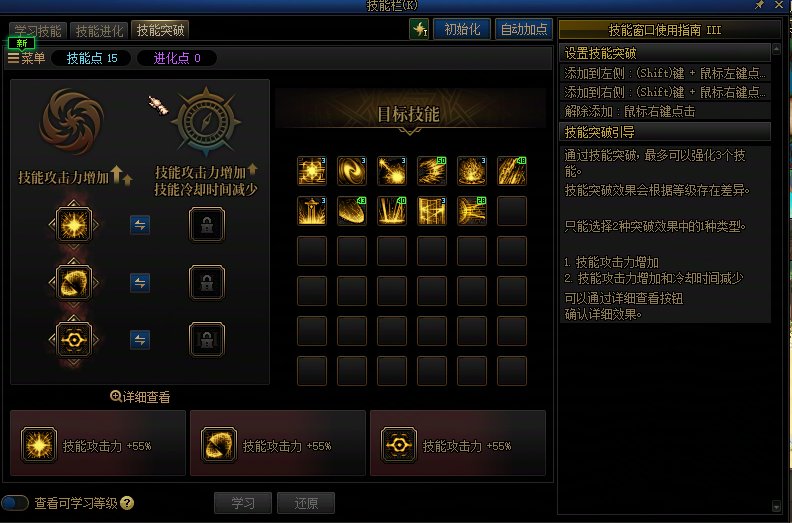Click the spiral vortex target skill icon
The height and width of the screenshot is (523, 792).
[x=352, y=171]
